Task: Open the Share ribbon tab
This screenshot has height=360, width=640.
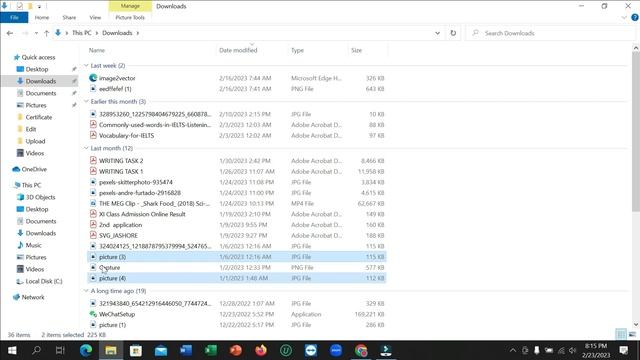Action: click(69, 18)
